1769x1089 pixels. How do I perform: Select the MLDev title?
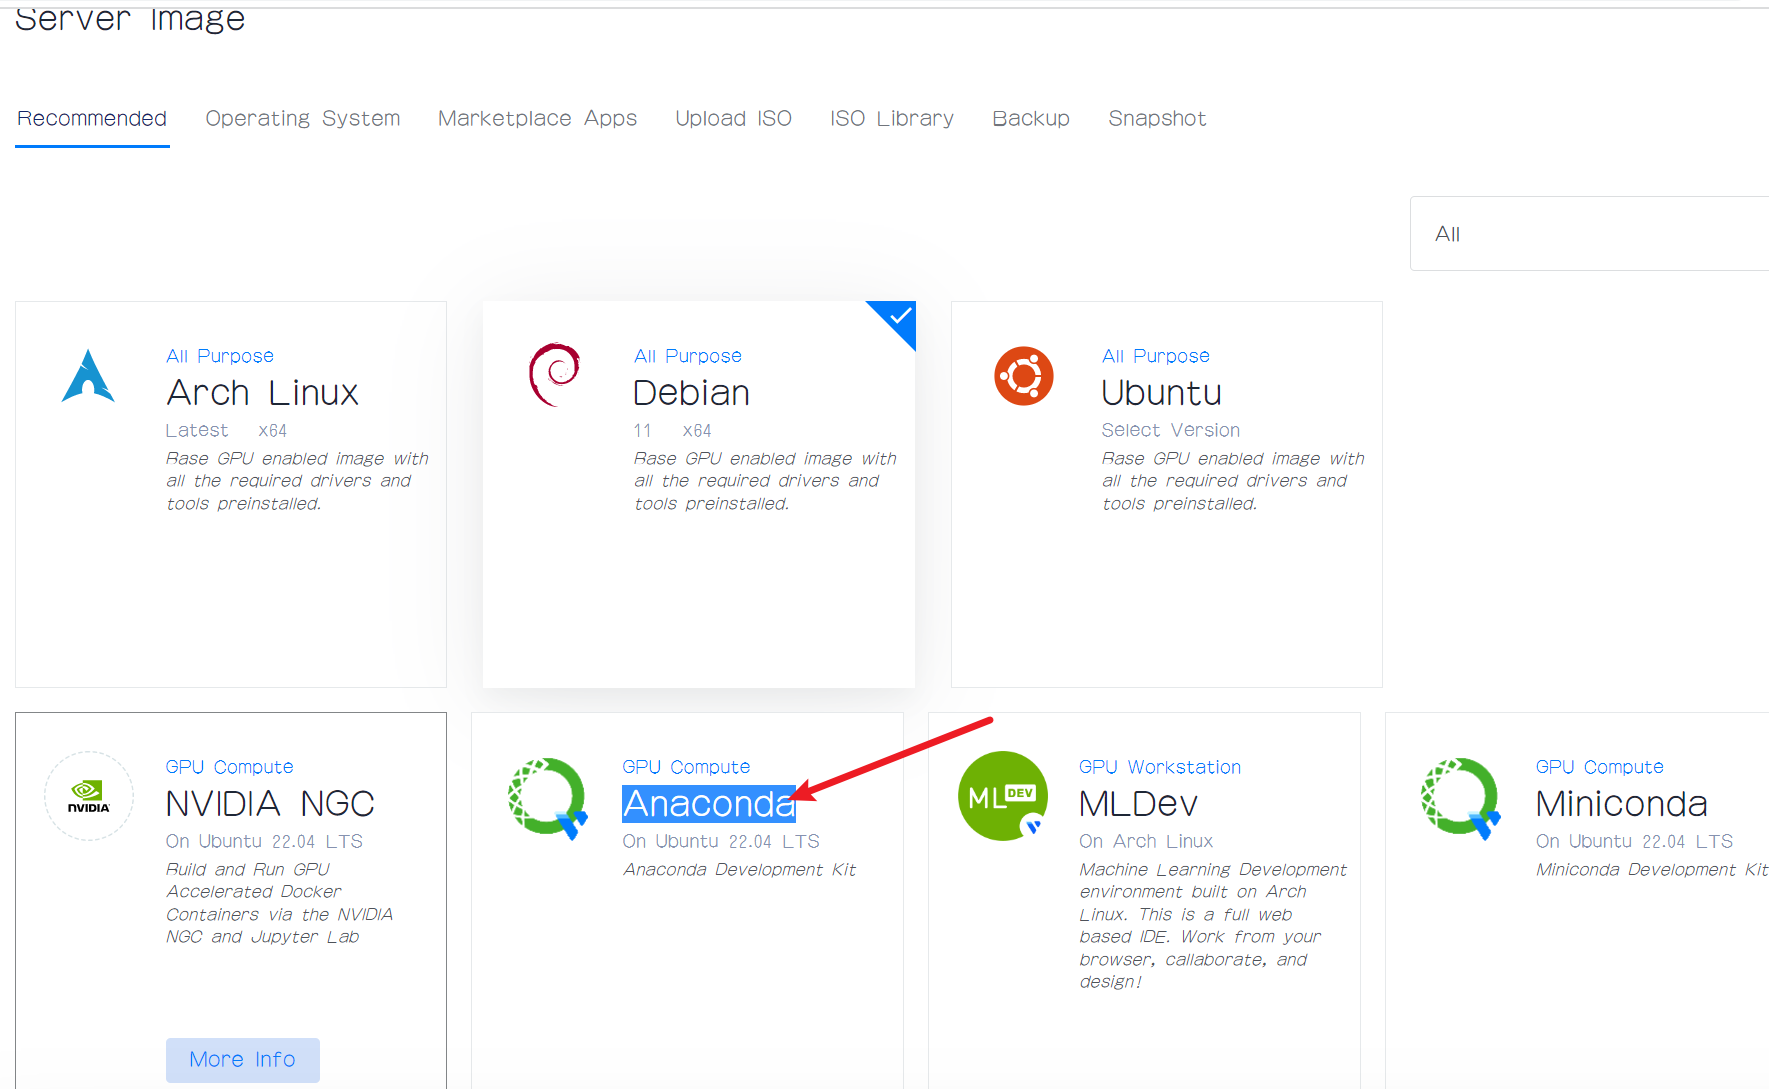(1138, 804)
